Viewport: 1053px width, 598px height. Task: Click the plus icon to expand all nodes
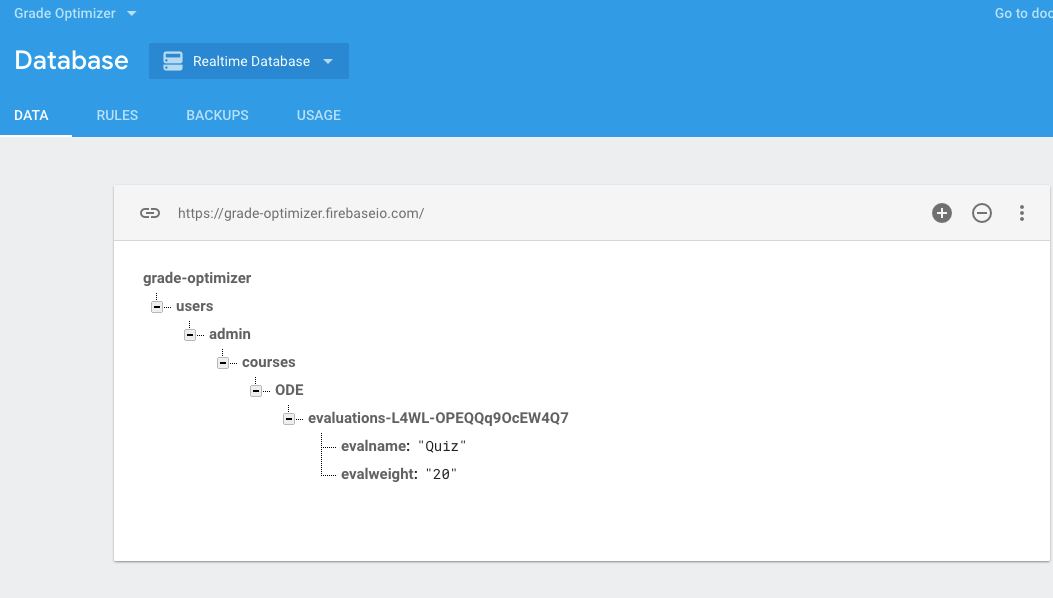click(942, 213)
